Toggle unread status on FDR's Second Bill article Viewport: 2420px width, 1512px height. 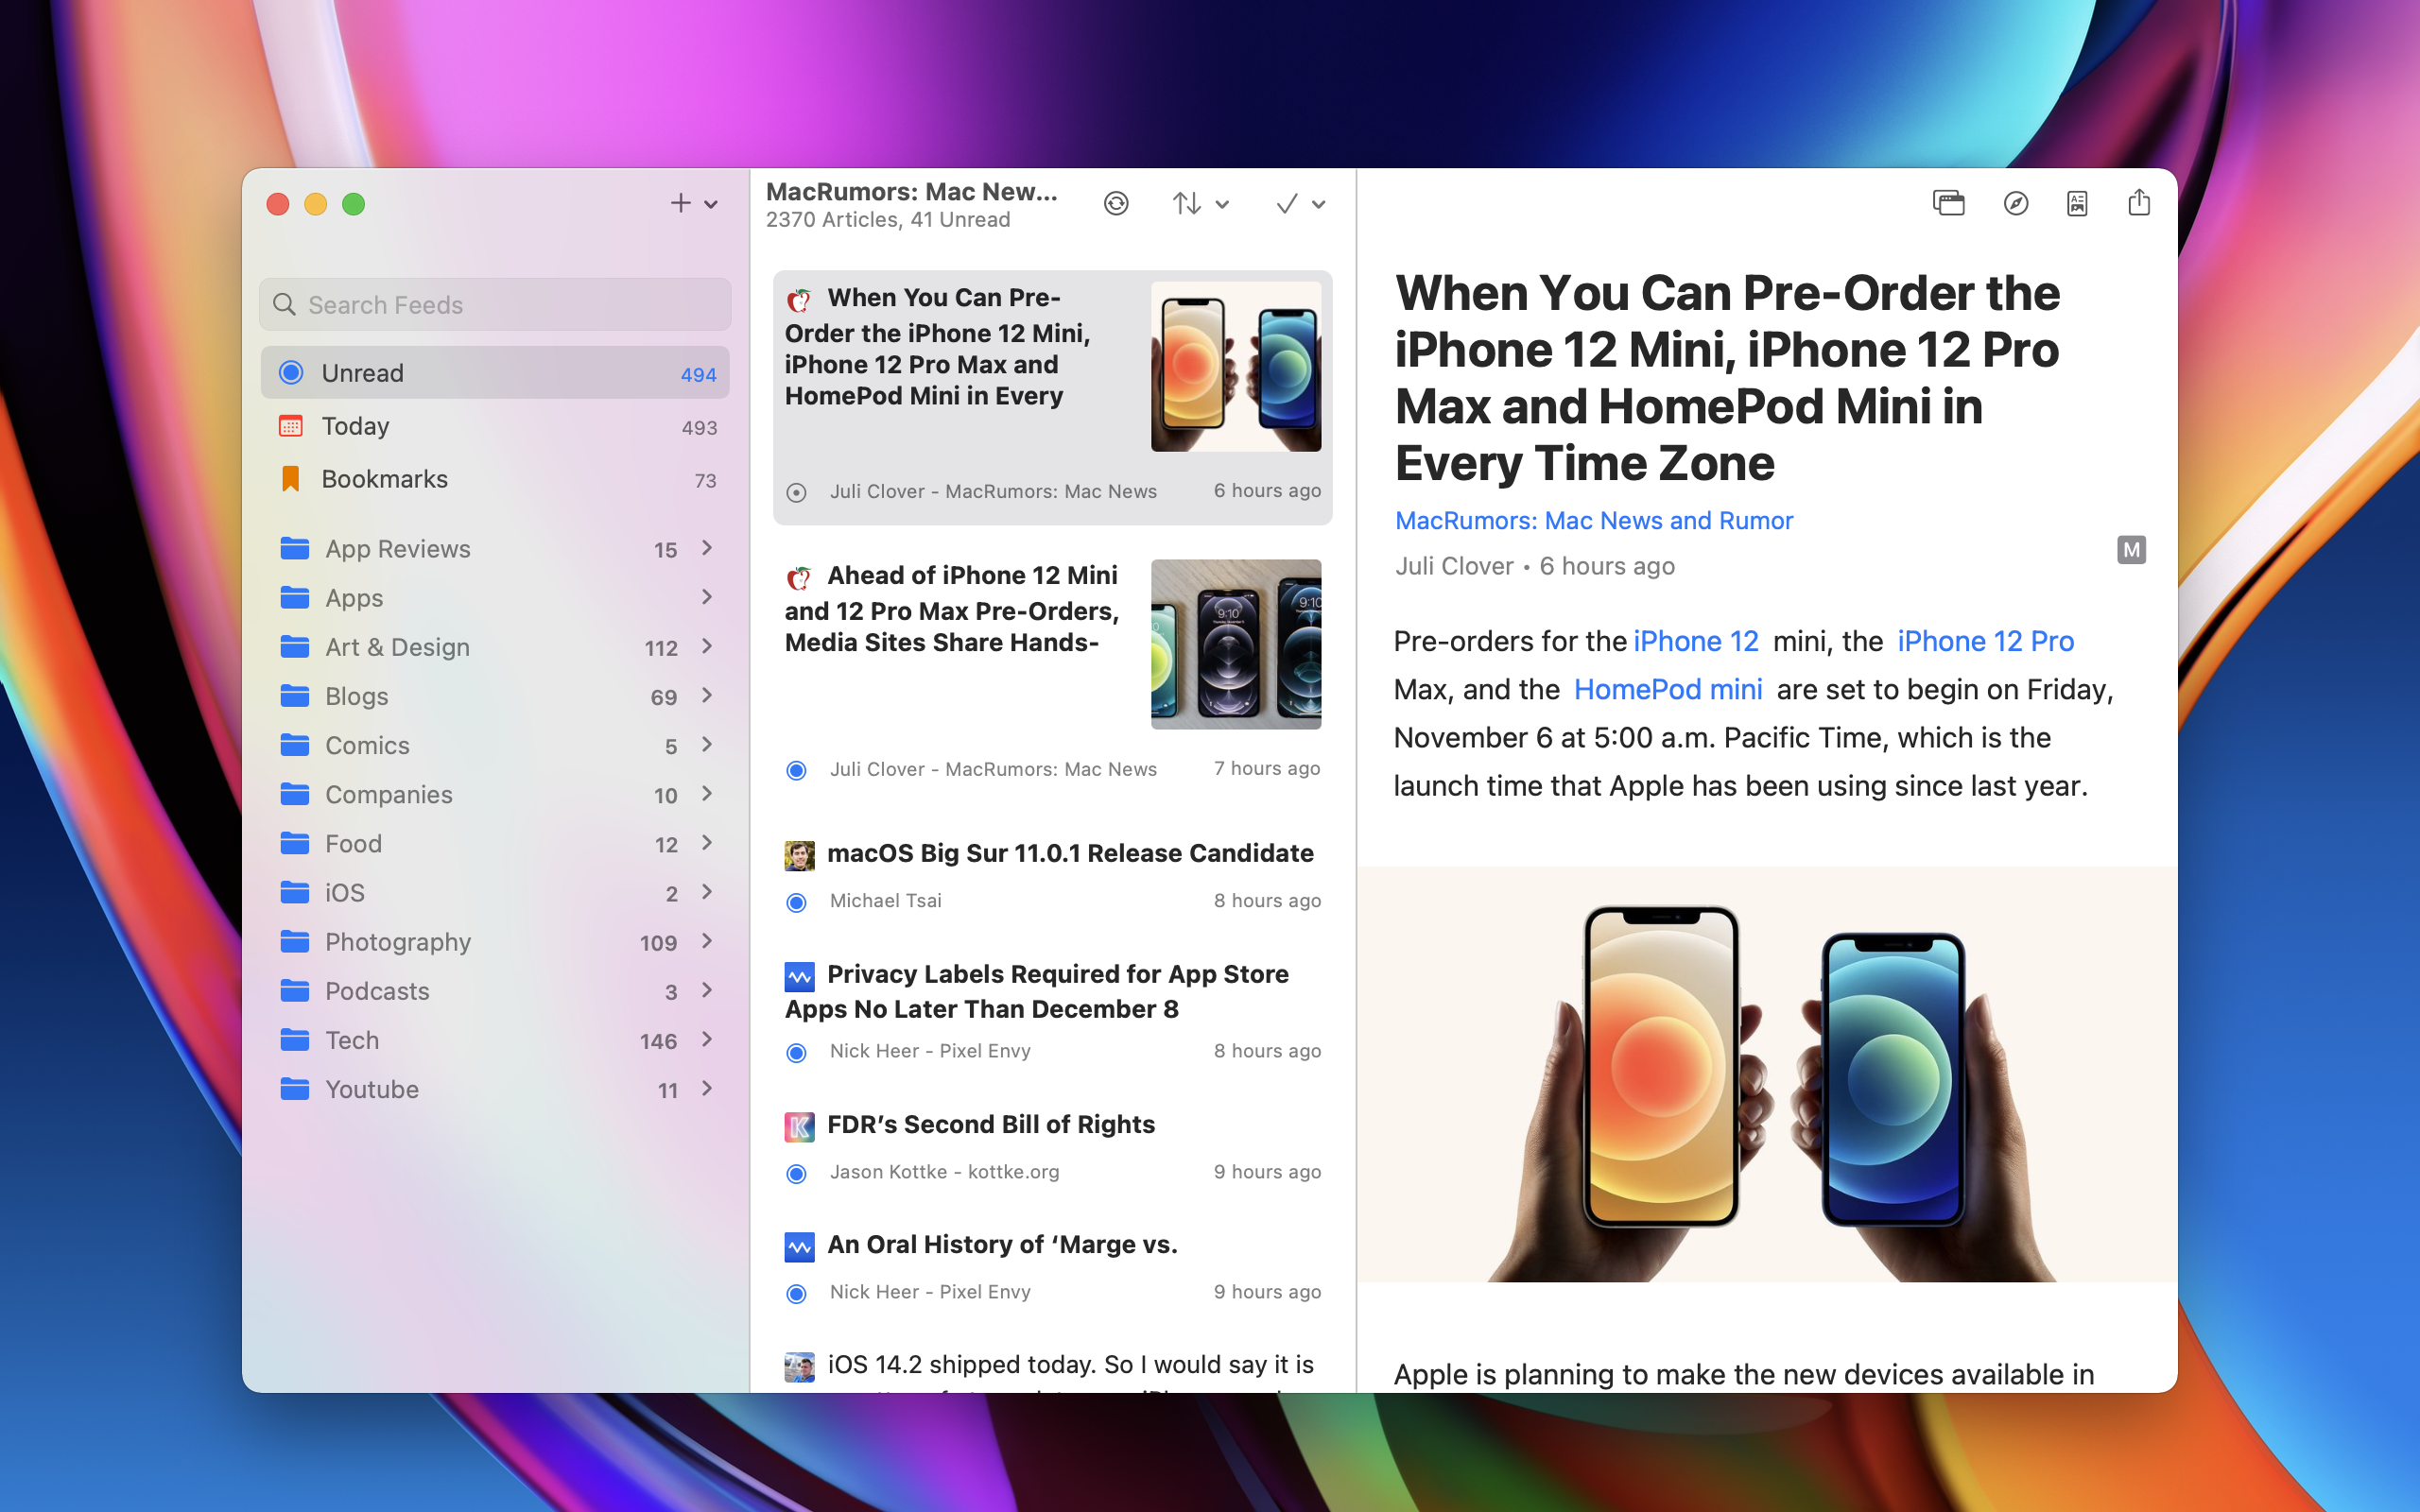796,1171
